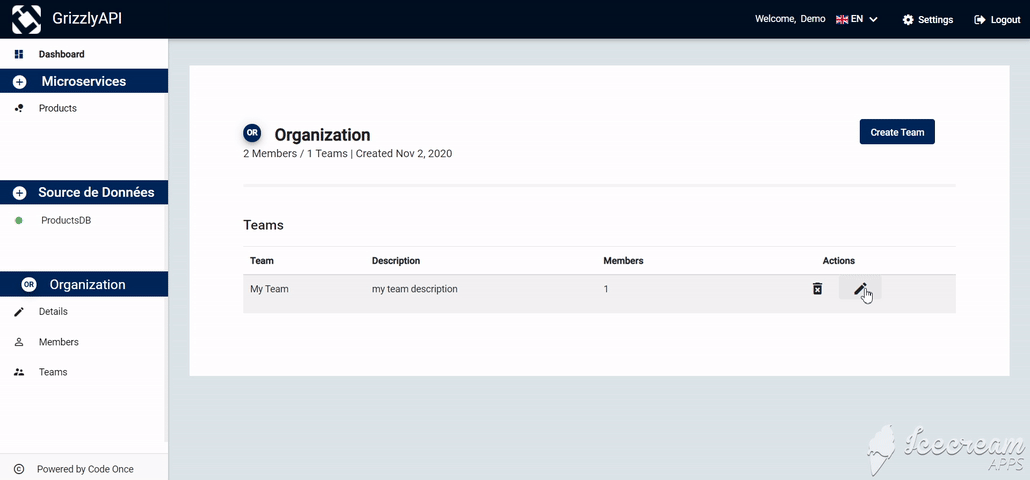Click the 'My Team' cell
The image size is (1030, 480).
tap(269, 289)
